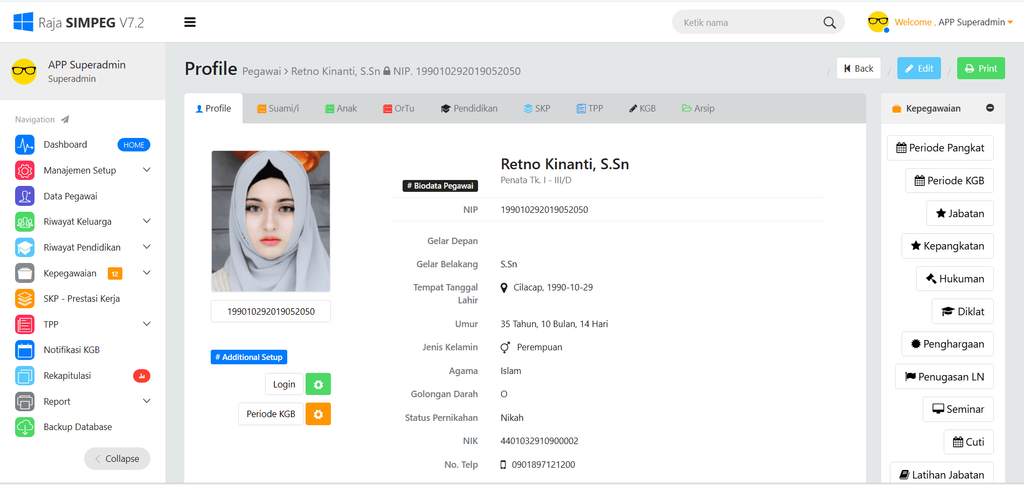Click orange gear button beside Periode KGB
Screen dimensions: 1024x485
(318, 414)
